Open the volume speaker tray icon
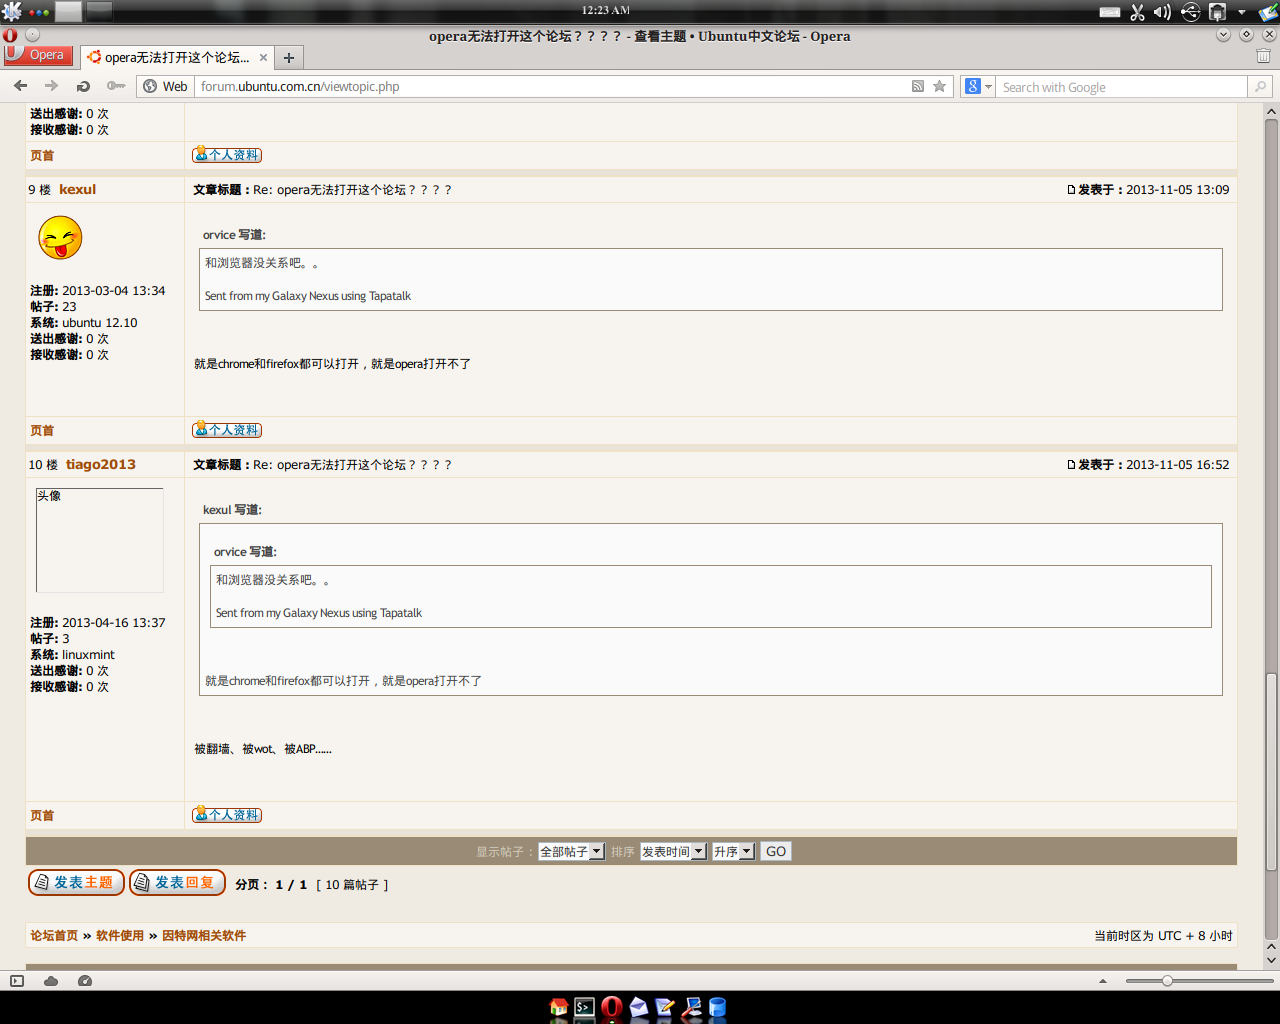Screen dimensions: 1280x1024 click(x=1162, y=12)
